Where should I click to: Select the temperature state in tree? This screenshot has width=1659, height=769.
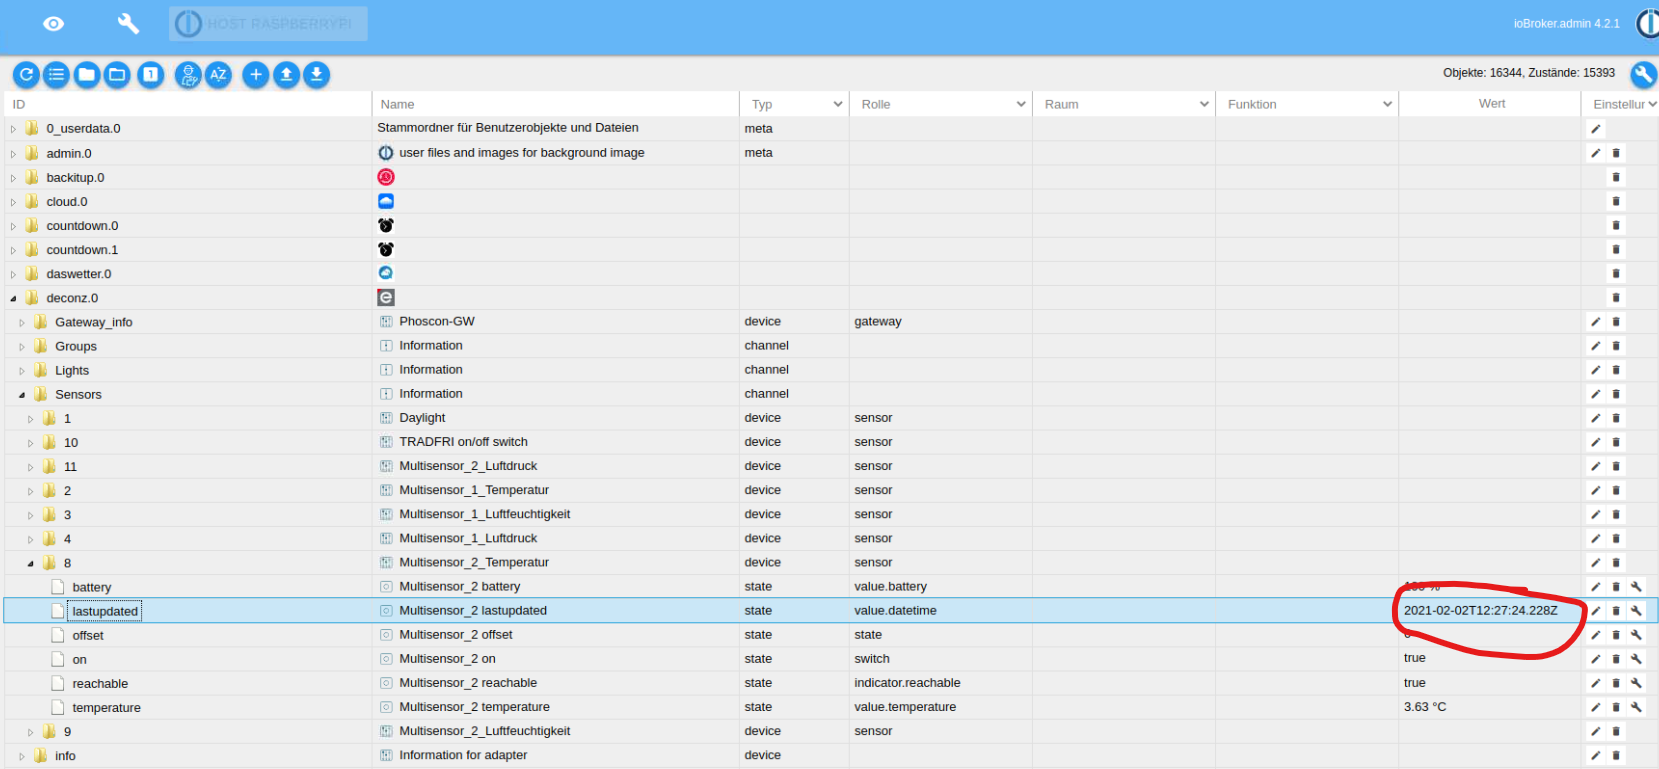coord(106,708)
